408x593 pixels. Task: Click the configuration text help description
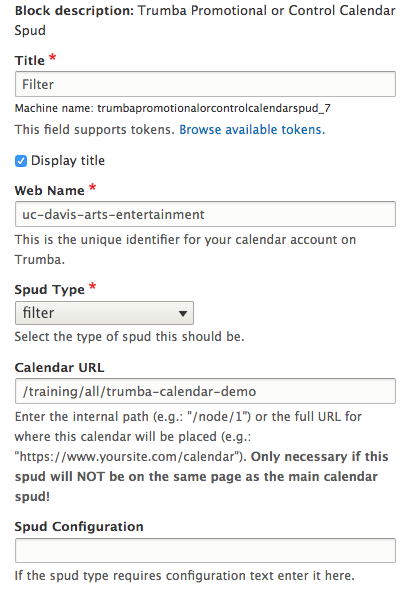(185, 576)
